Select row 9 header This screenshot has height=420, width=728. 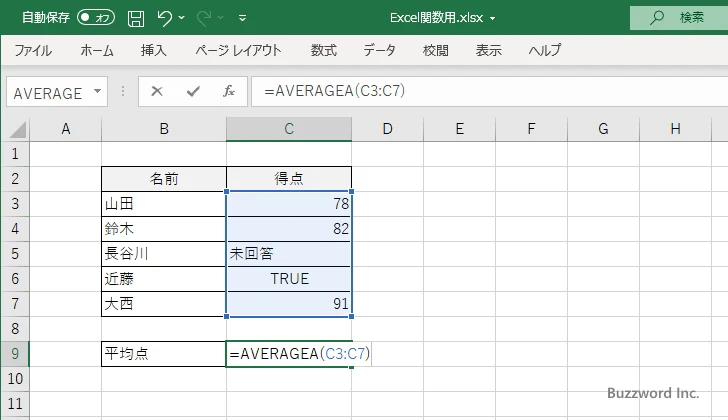click(x=15, y=354)
